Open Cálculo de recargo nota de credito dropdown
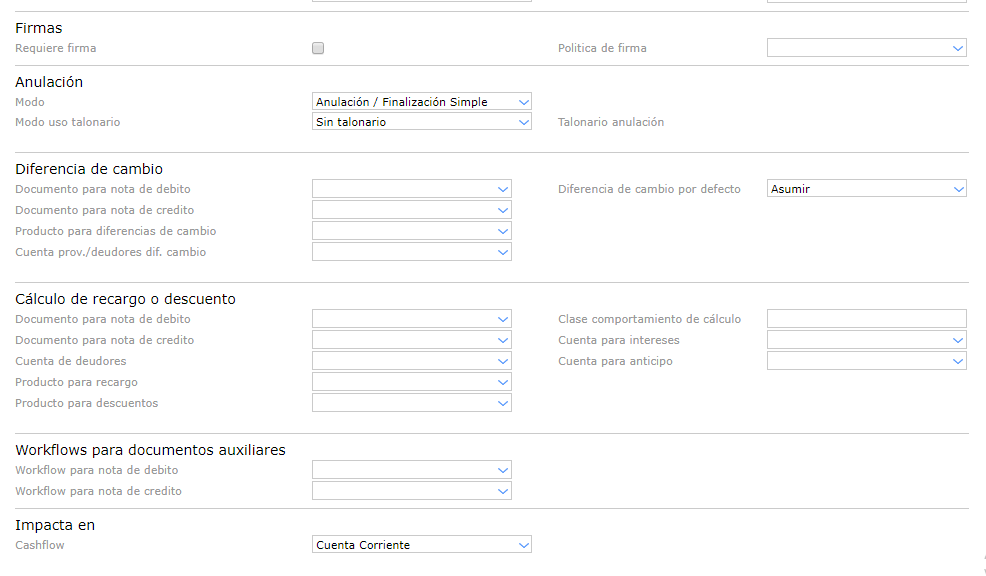The width and height of the screenshot is (986, 576). 411,340
